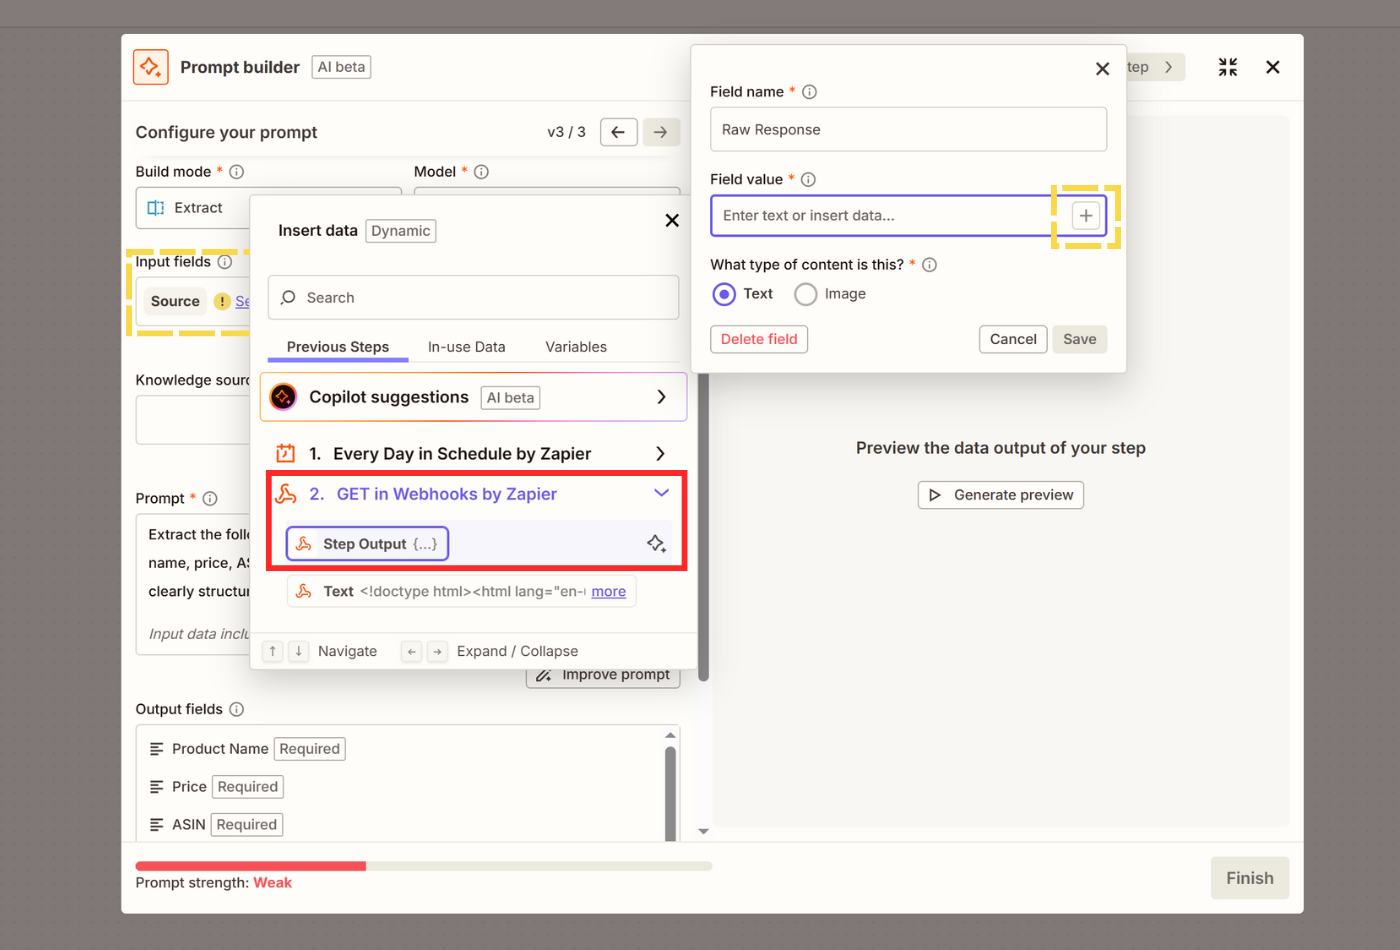
Task: Select the Text content type radio
Action: [x=724, y=294]
